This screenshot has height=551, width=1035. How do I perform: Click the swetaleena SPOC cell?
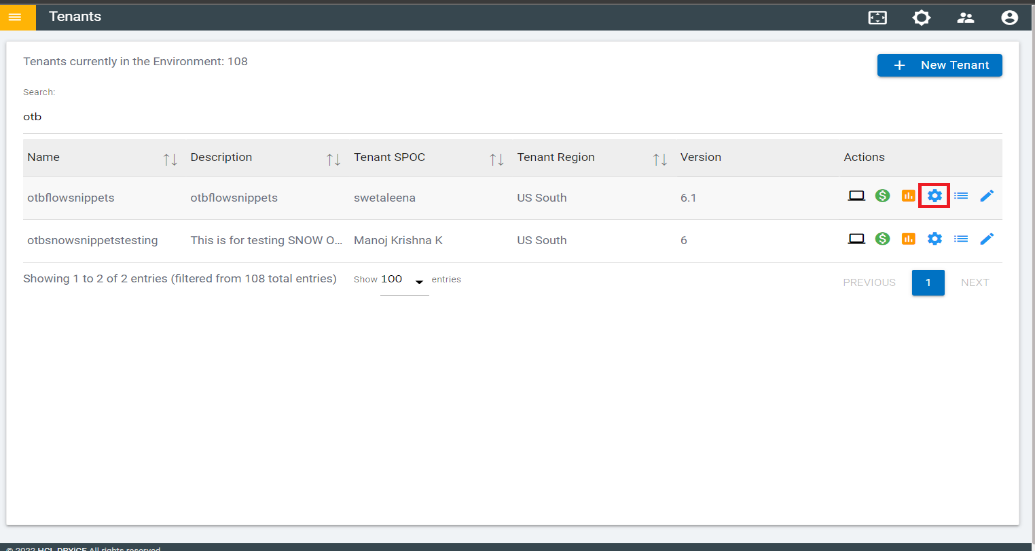pyautogui.click(x=385, y=198)
